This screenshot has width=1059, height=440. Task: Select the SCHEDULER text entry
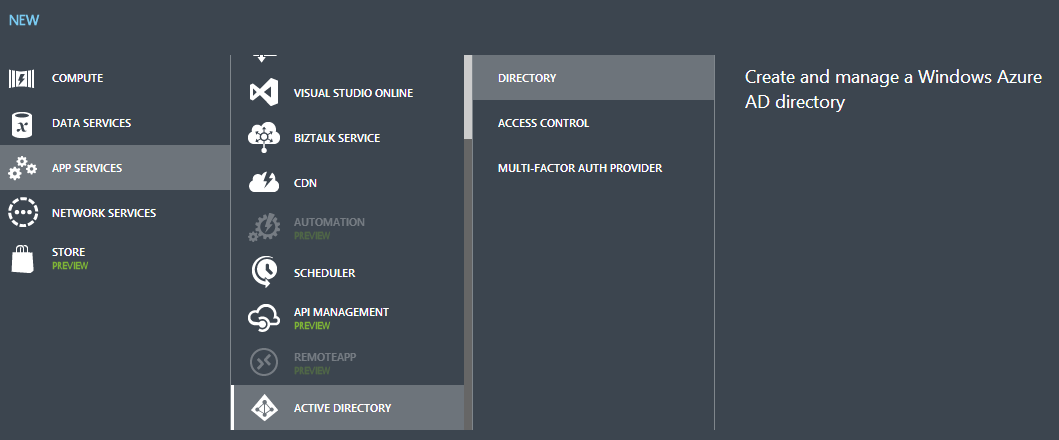click(324, 273)
